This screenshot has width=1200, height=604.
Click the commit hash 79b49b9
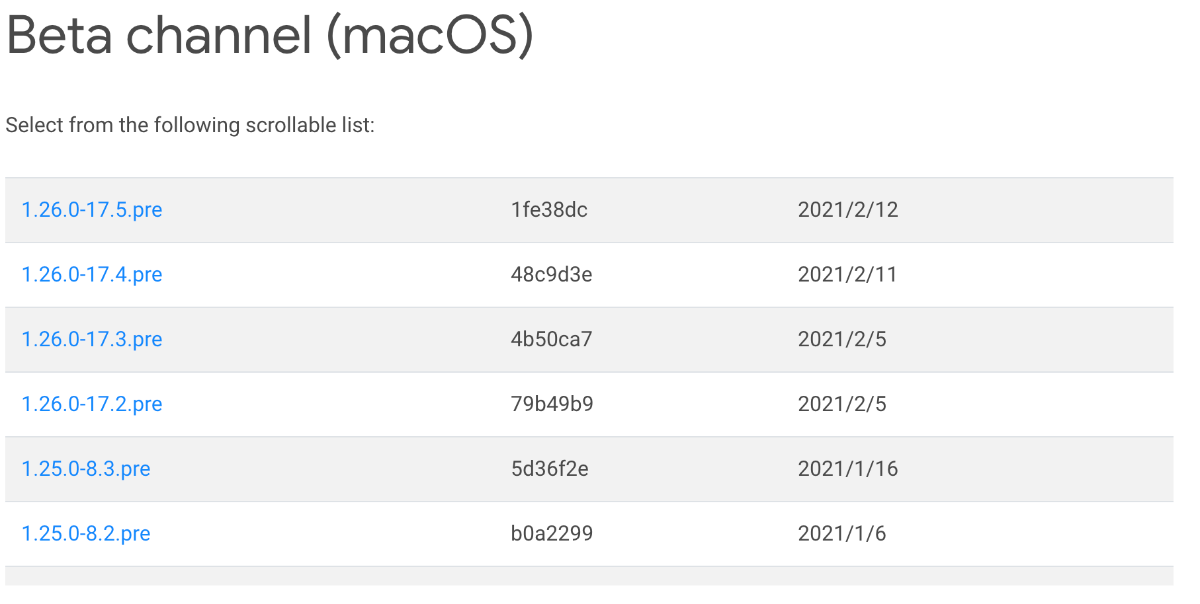pyautogui.click(x=551, y=404)
